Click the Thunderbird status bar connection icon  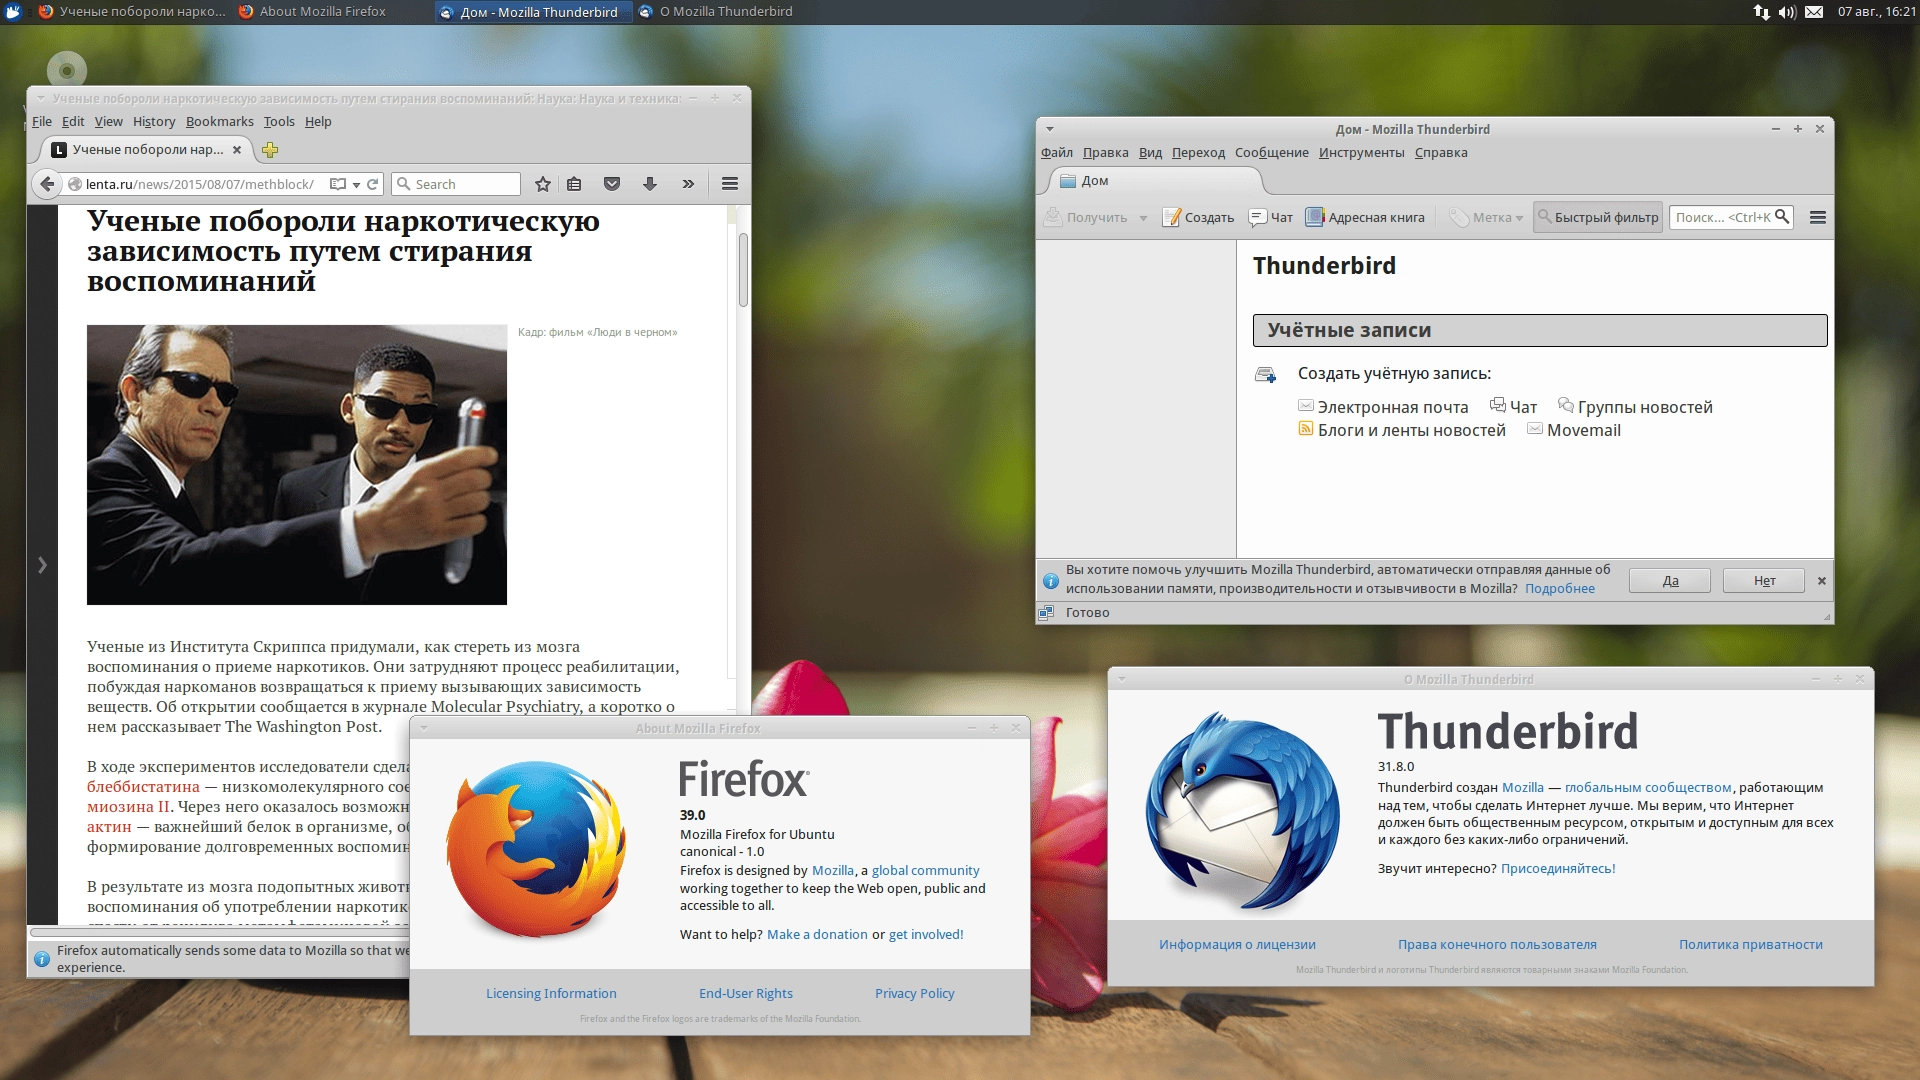(x=1046, y=613)
